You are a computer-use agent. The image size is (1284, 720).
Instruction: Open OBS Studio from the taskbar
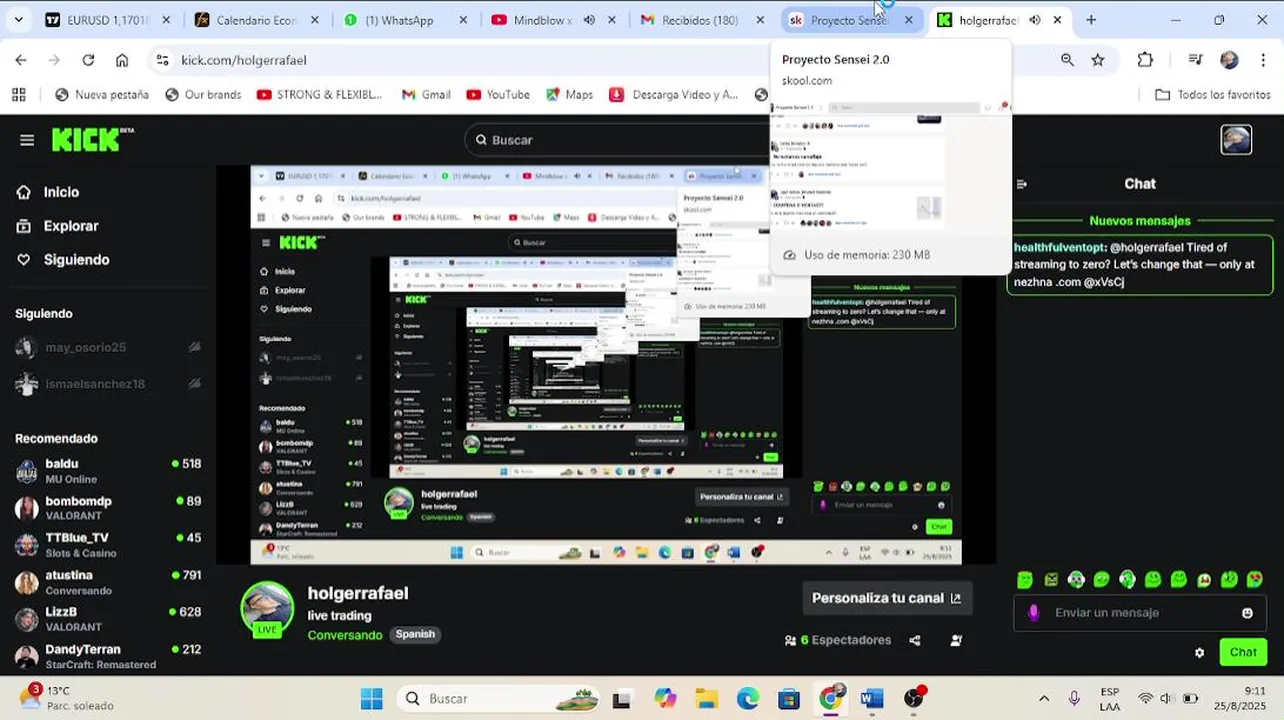tap(914, 698)
